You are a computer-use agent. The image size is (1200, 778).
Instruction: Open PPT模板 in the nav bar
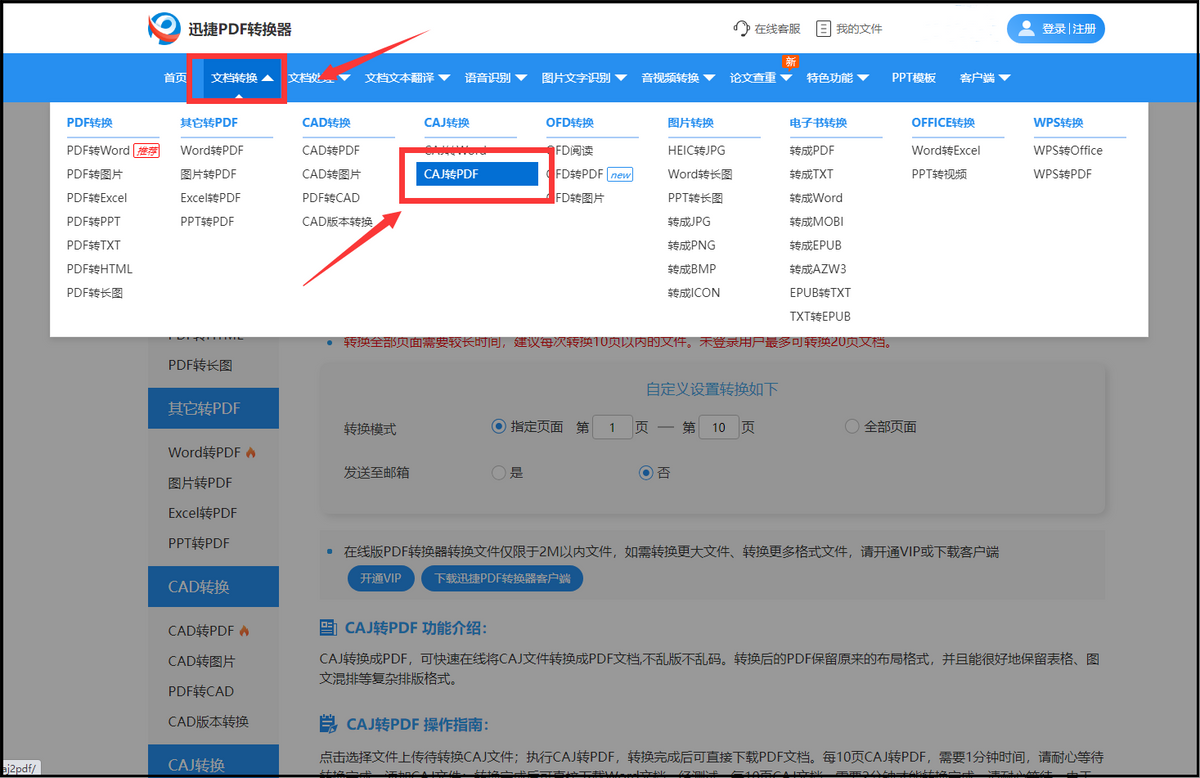(914, 78)
